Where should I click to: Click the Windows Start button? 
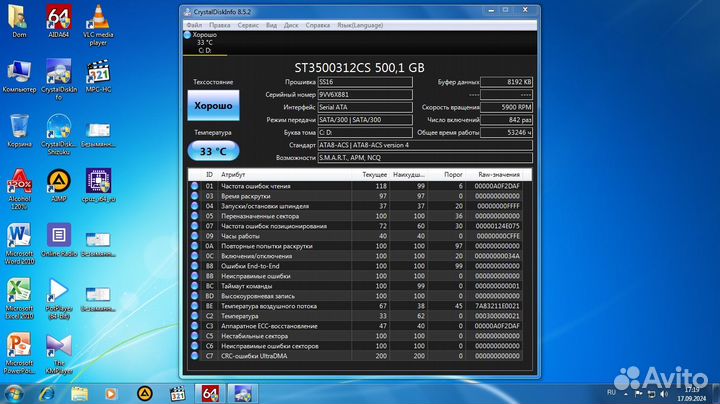click(13, 393)
